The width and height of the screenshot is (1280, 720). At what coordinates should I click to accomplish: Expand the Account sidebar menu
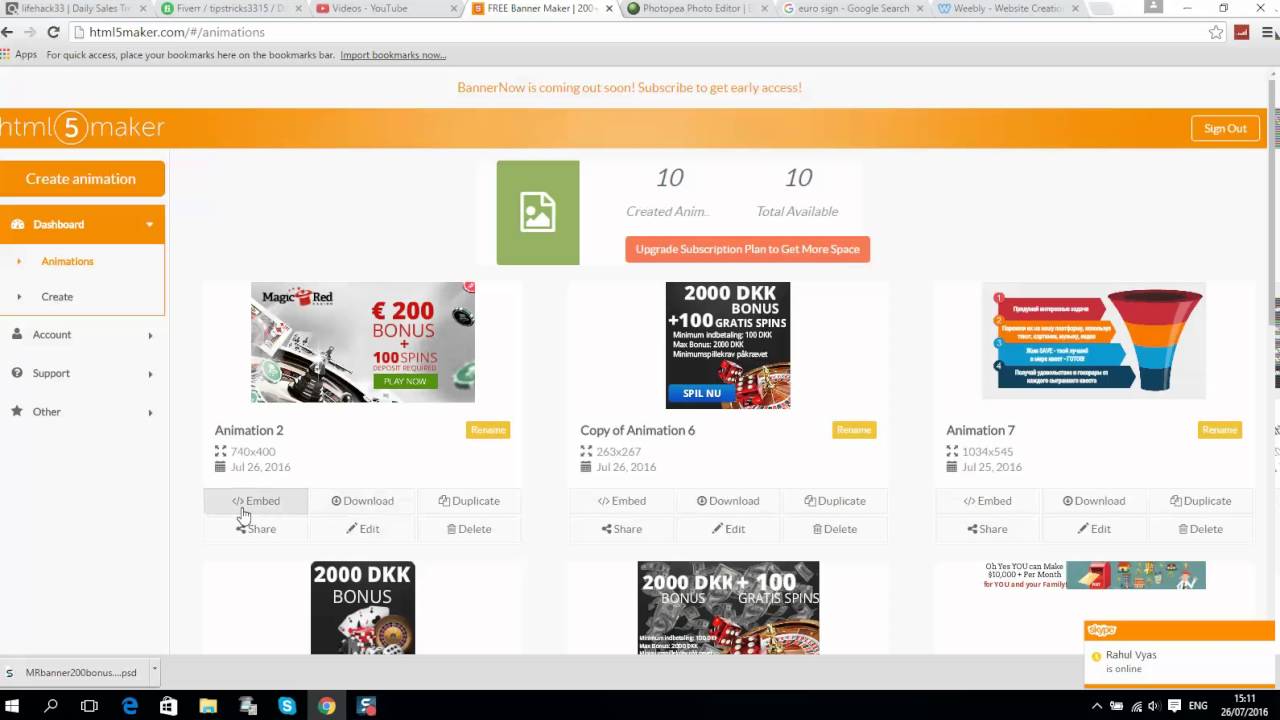pyautogui.click(x=82, y=335)
